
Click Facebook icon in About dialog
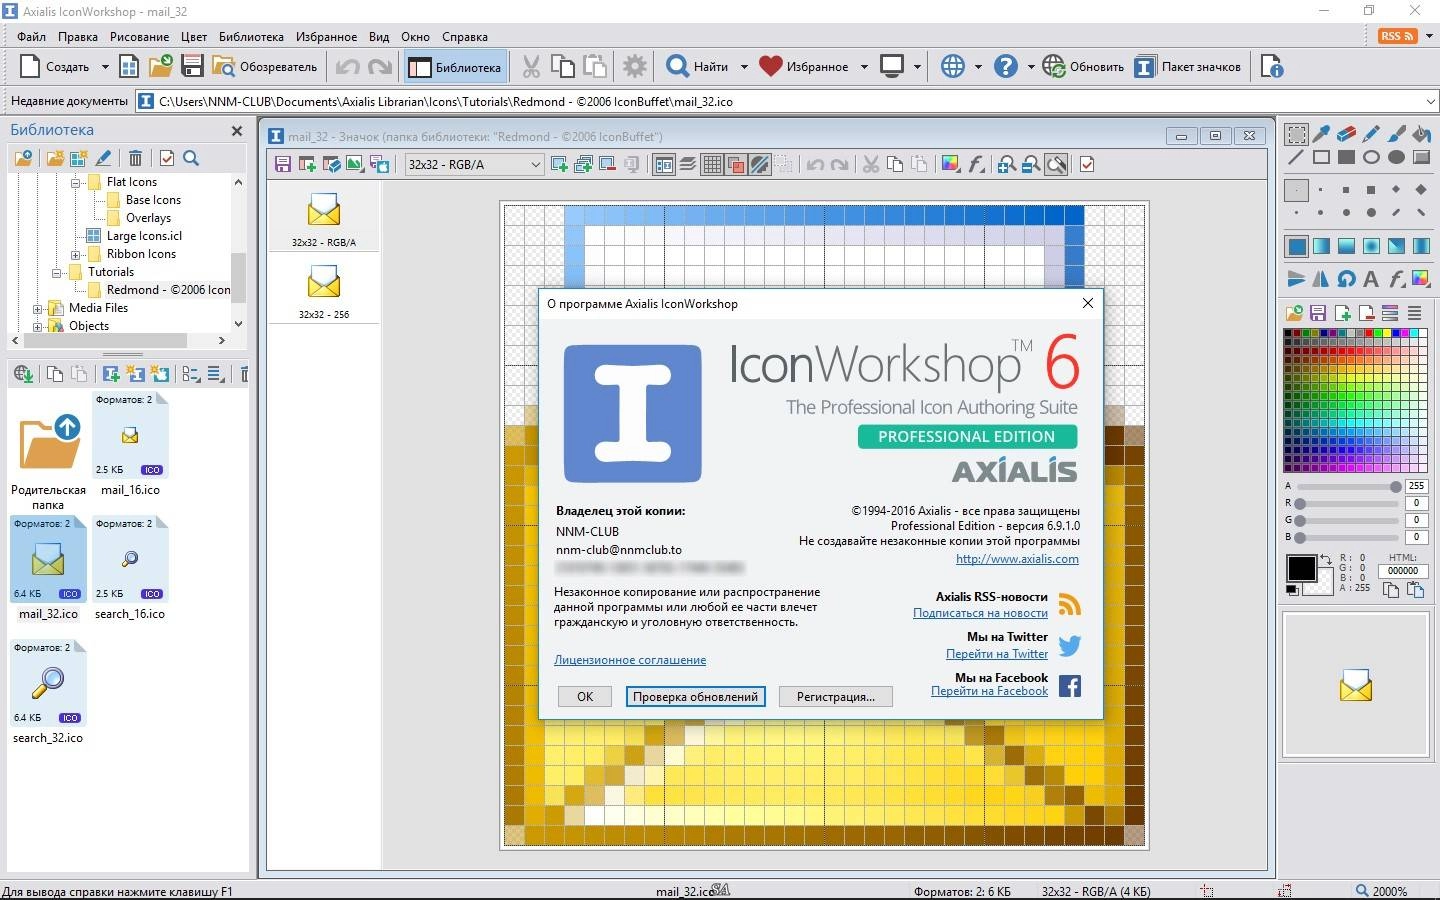pos(1070,686)
